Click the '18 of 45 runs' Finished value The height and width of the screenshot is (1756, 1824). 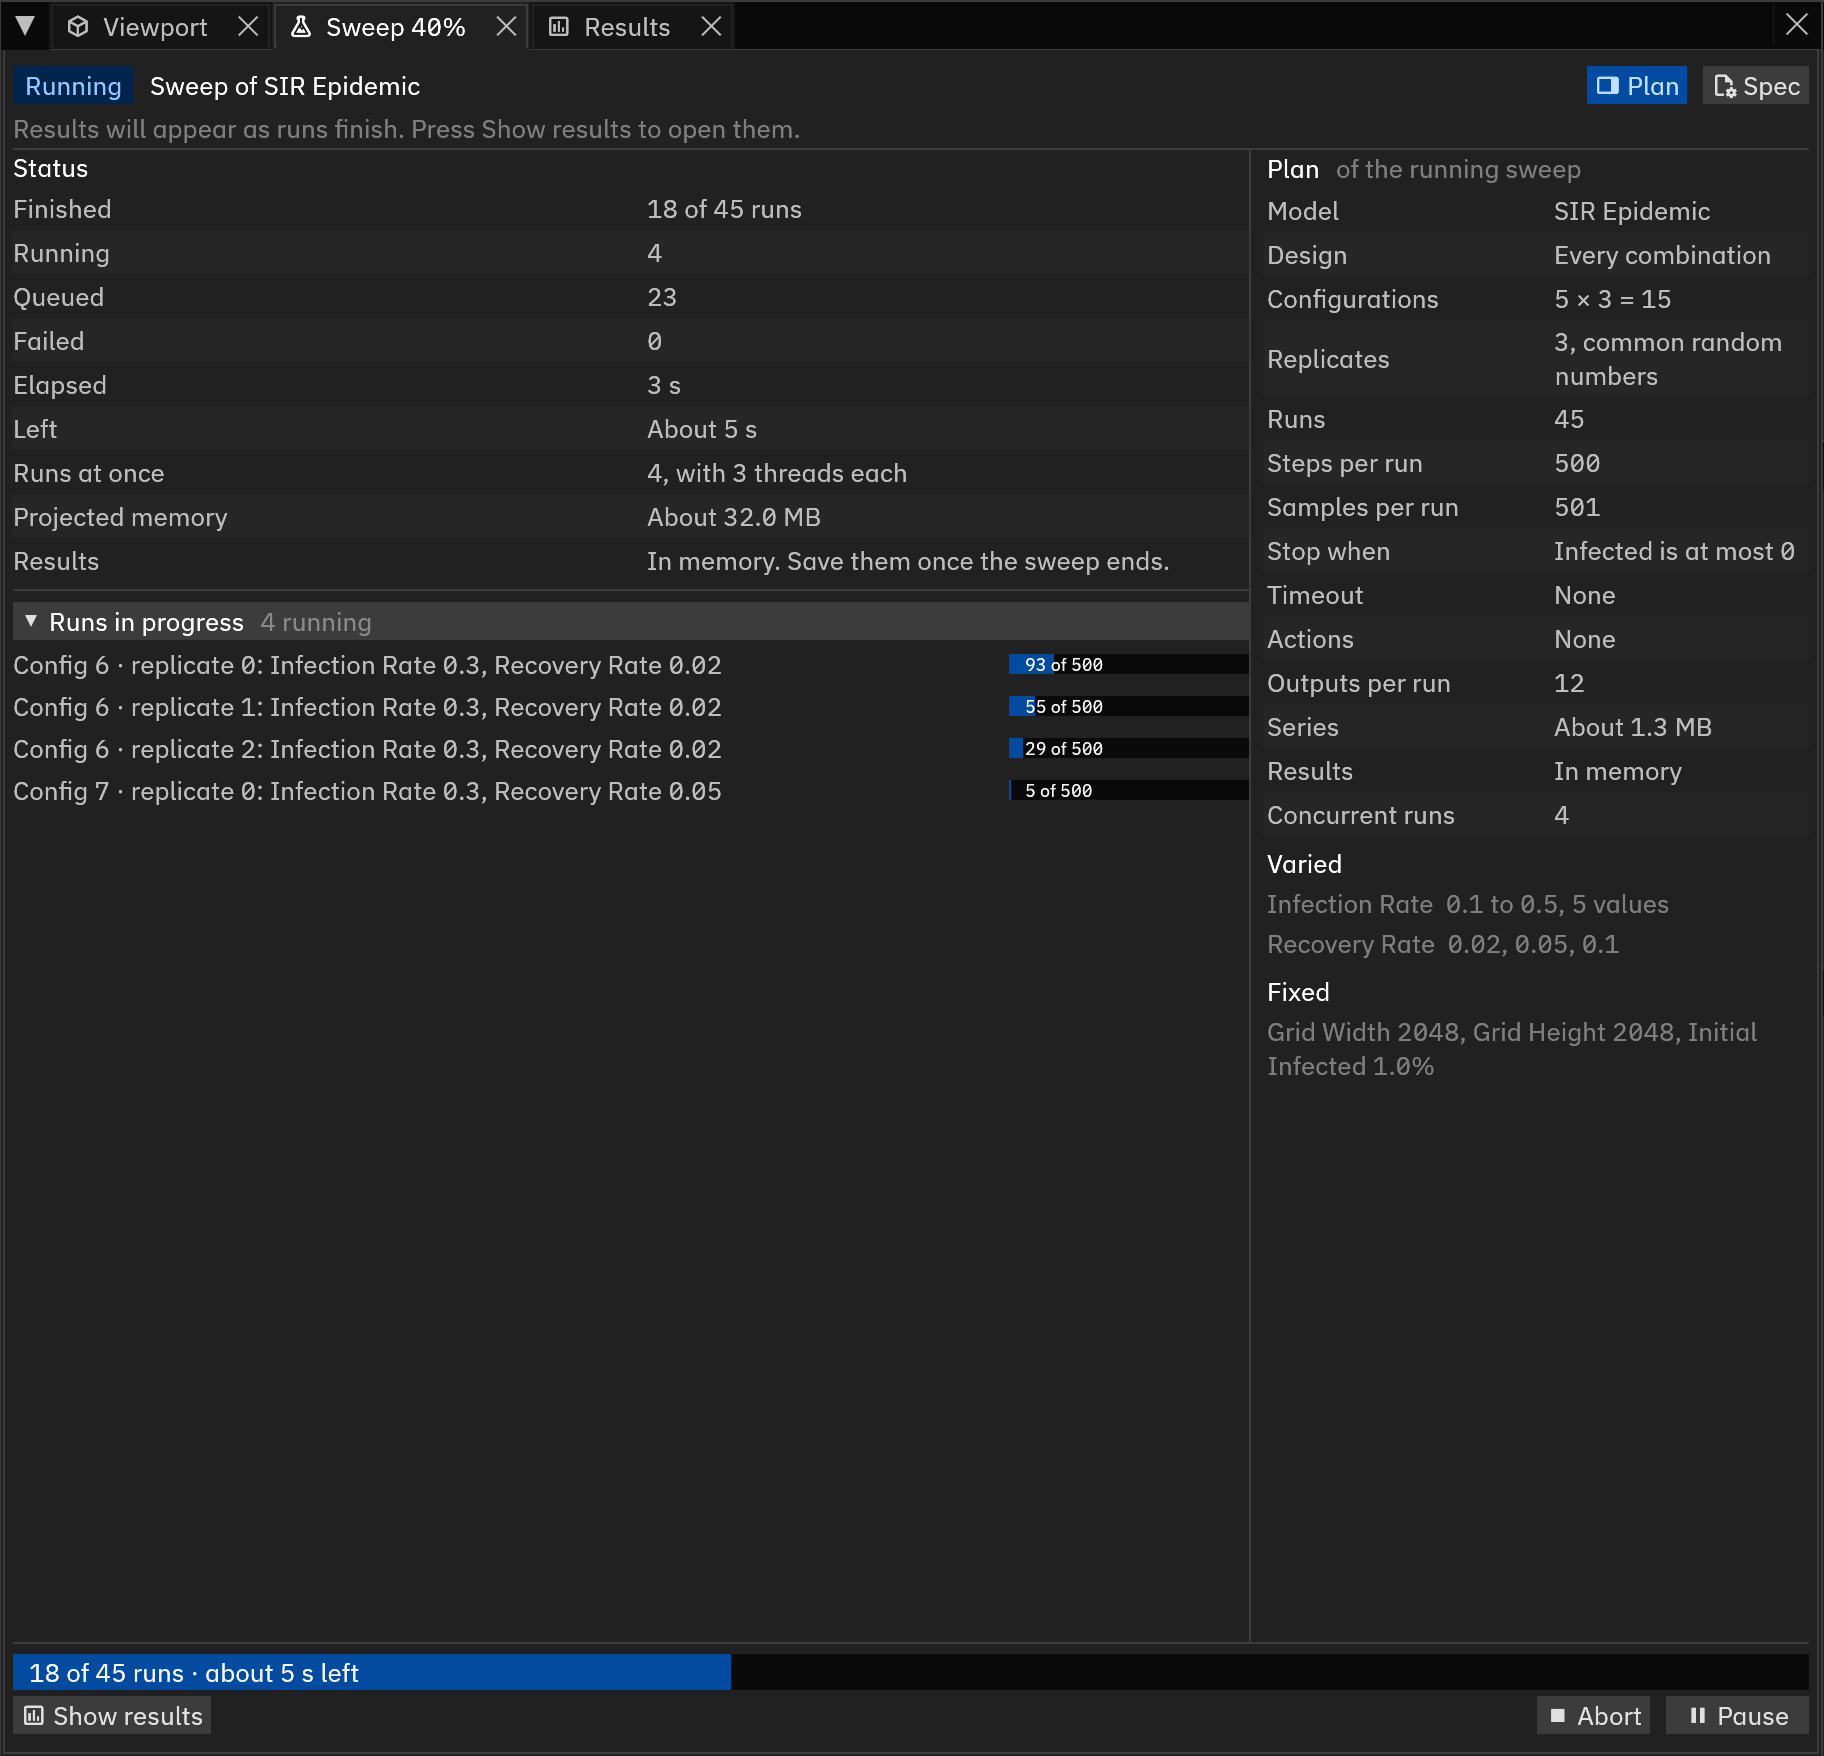[724, 210]
